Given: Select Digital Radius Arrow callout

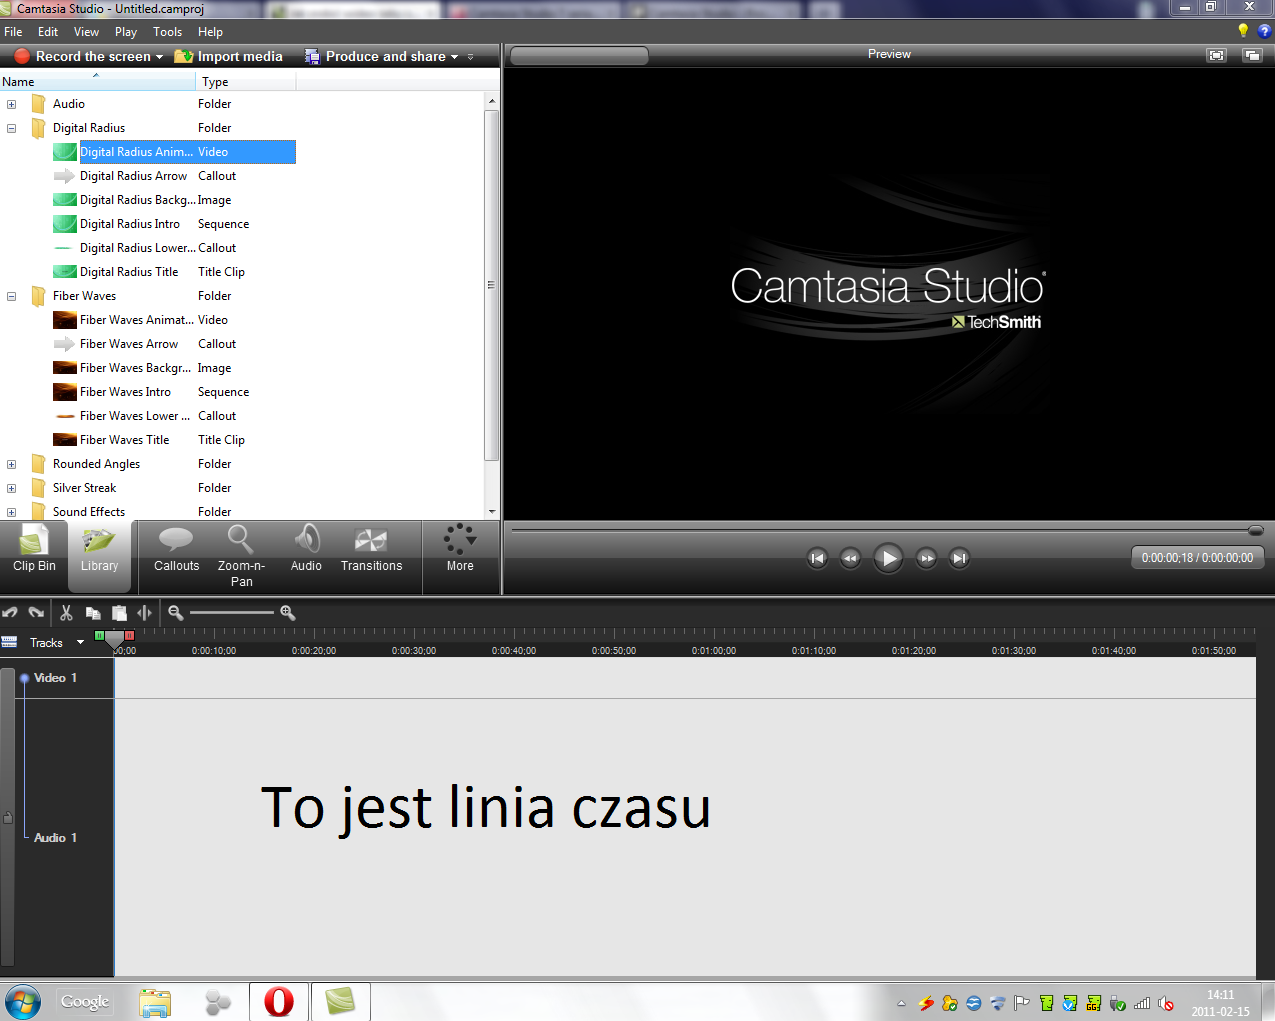Looking at the screenshot, I should (x=133, y=176).
